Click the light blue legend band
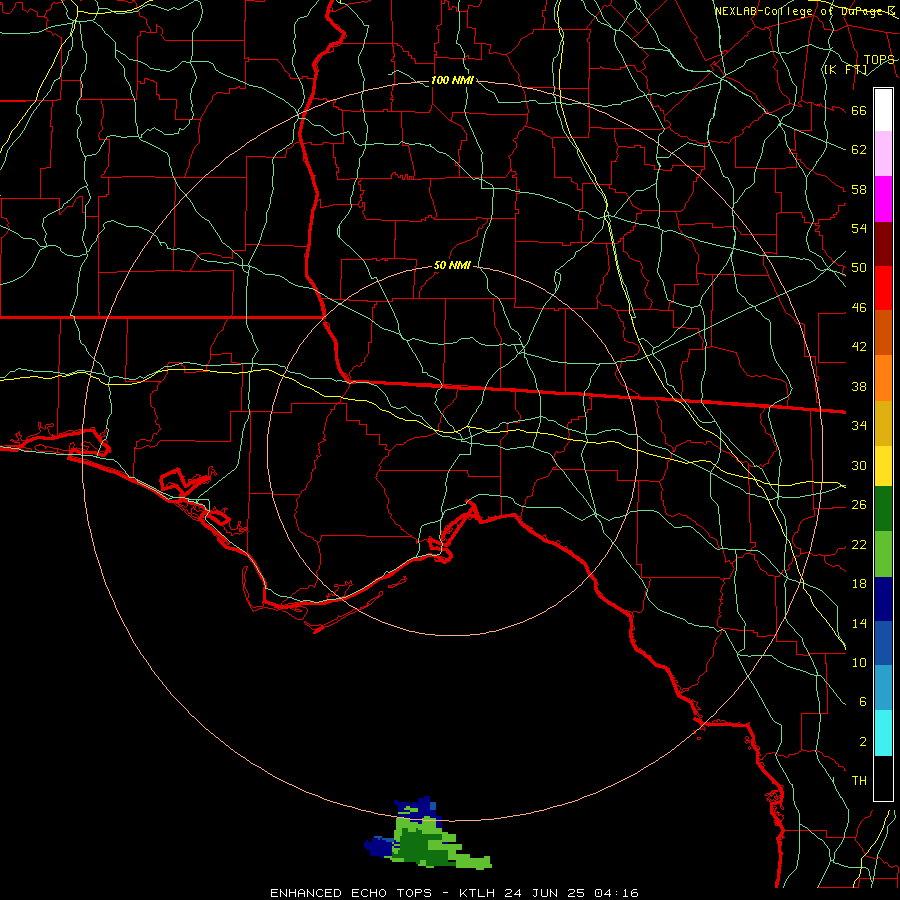 coord(883,688)
